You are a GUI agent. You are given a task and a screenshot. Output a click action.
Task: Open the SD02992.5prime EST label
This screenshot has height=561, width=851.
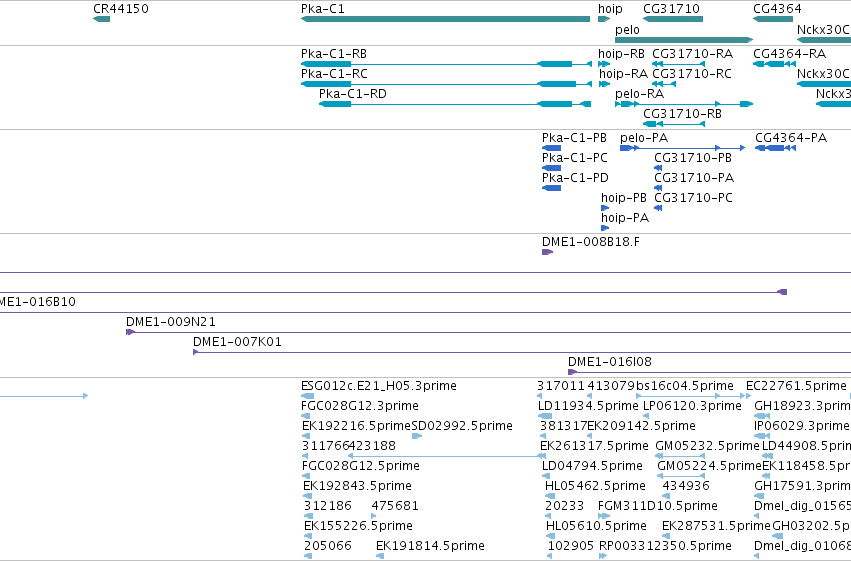(x=462, y=426)
